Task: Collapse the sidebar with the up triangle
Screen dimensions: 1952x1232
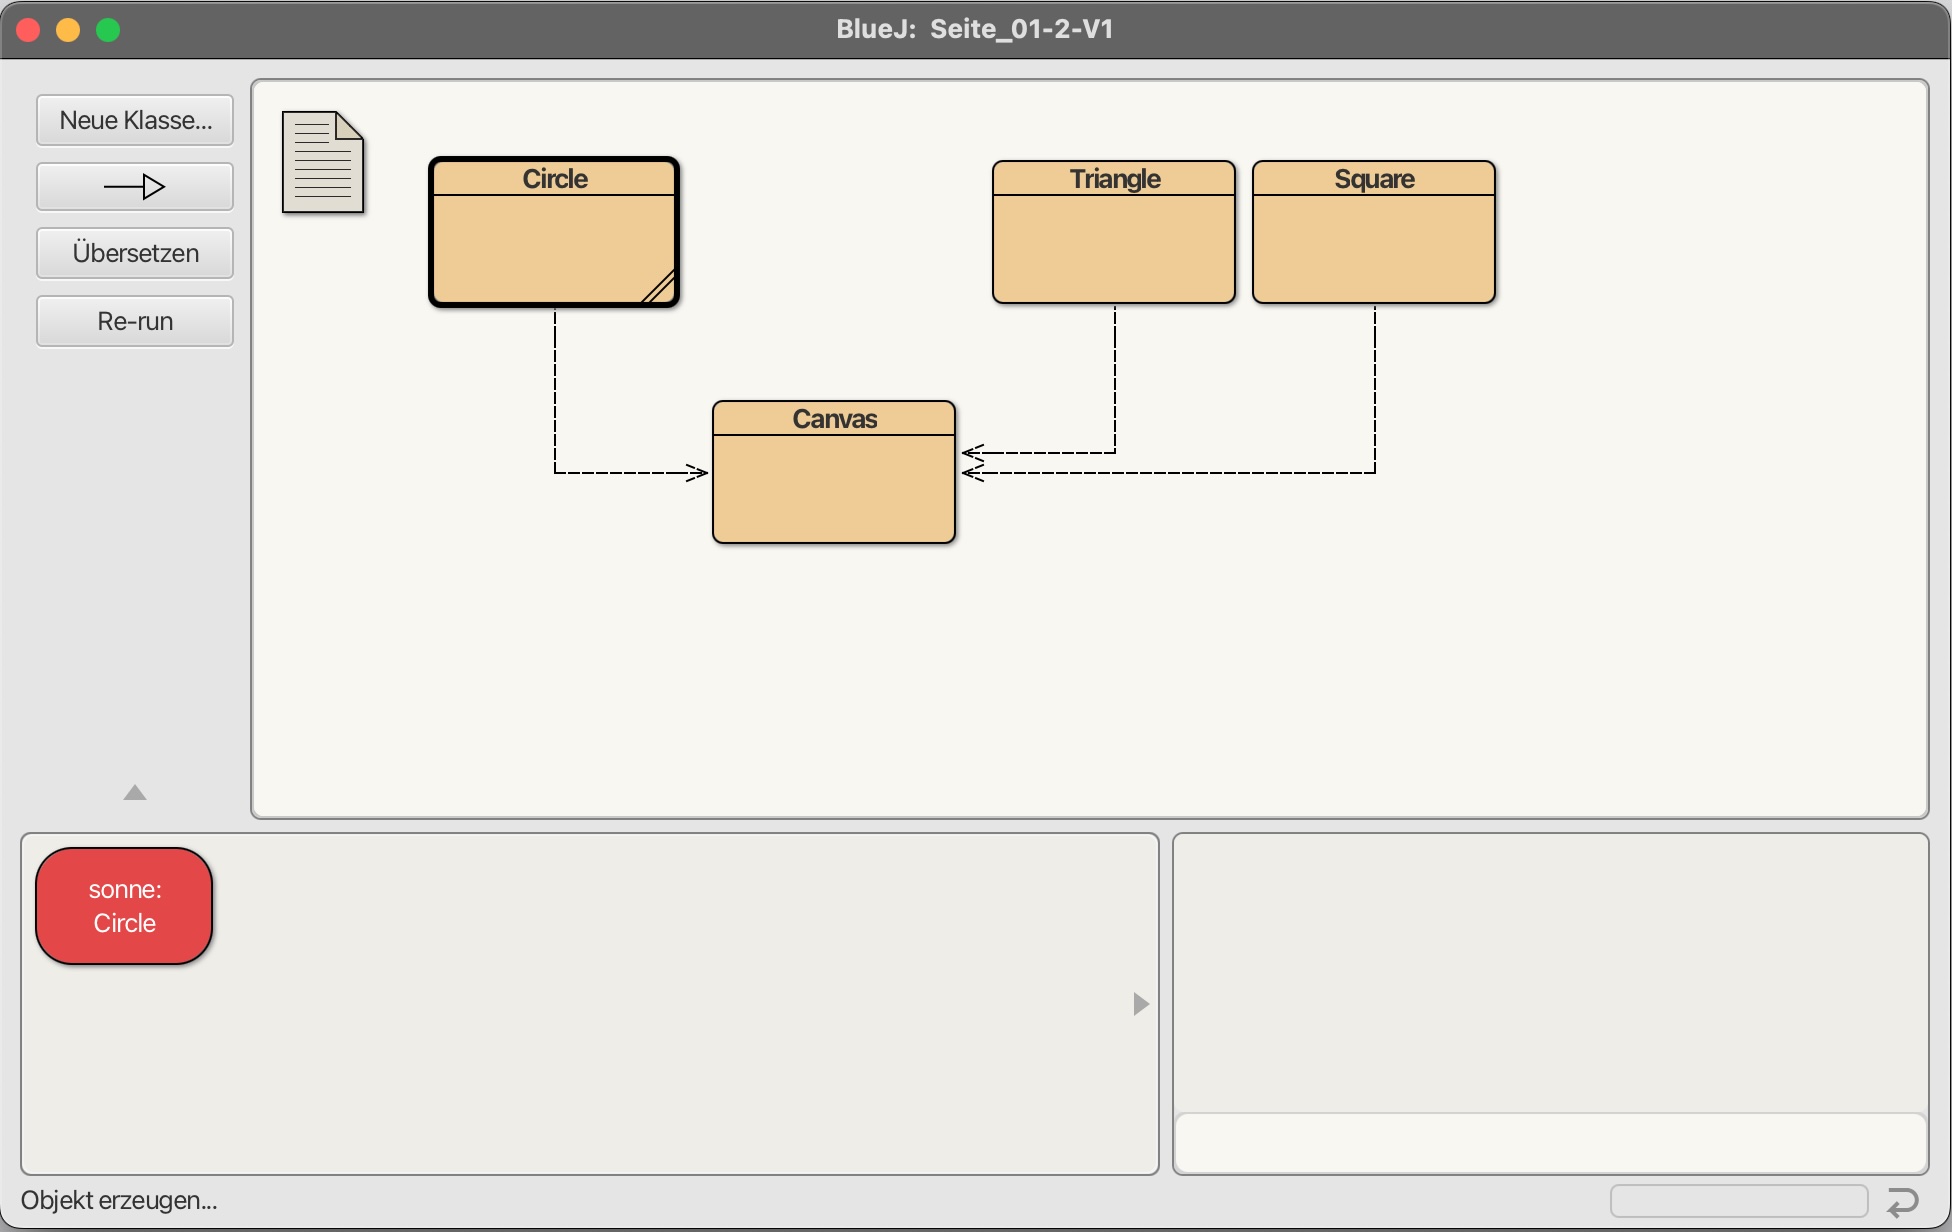Action: coord(135,793)
